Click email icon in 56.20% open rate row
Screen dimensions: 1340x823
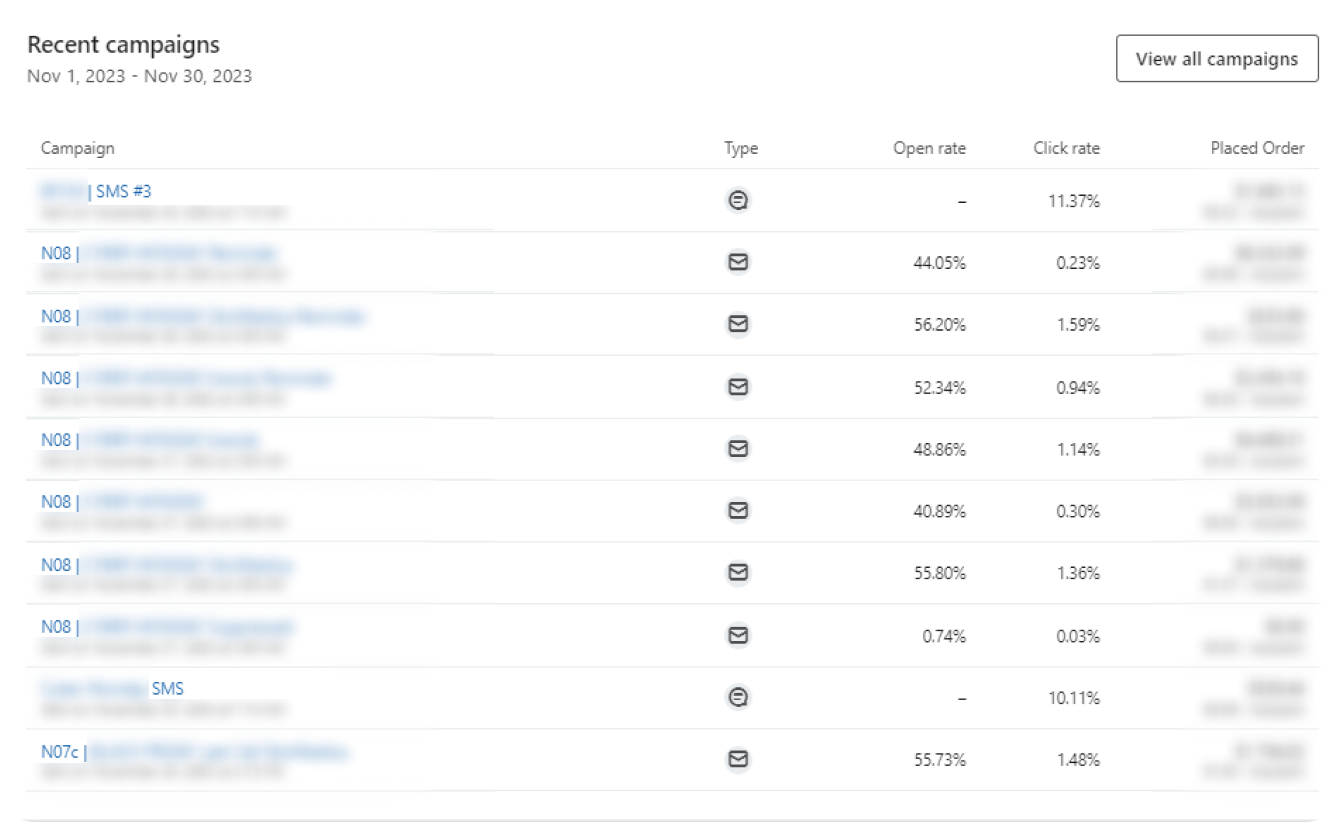click(738, 324)
